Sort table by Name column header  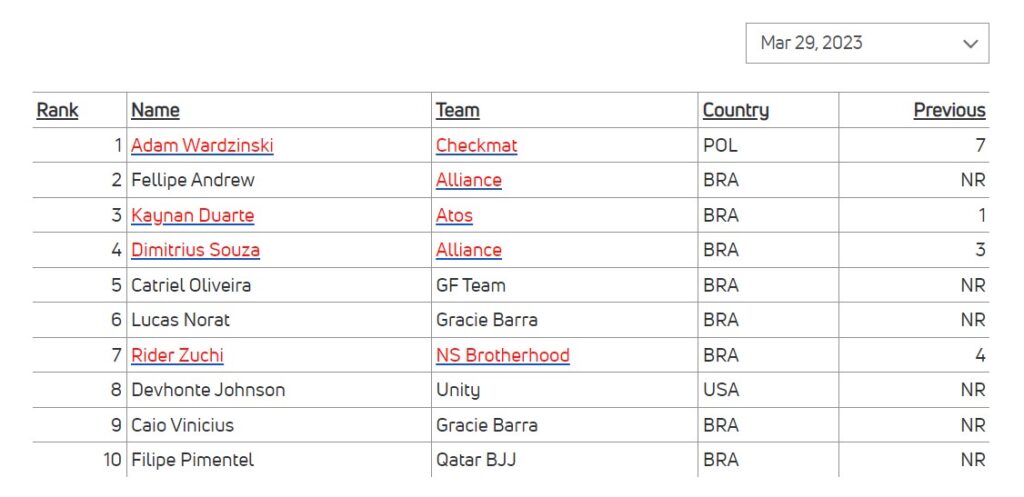pos(155,110)
